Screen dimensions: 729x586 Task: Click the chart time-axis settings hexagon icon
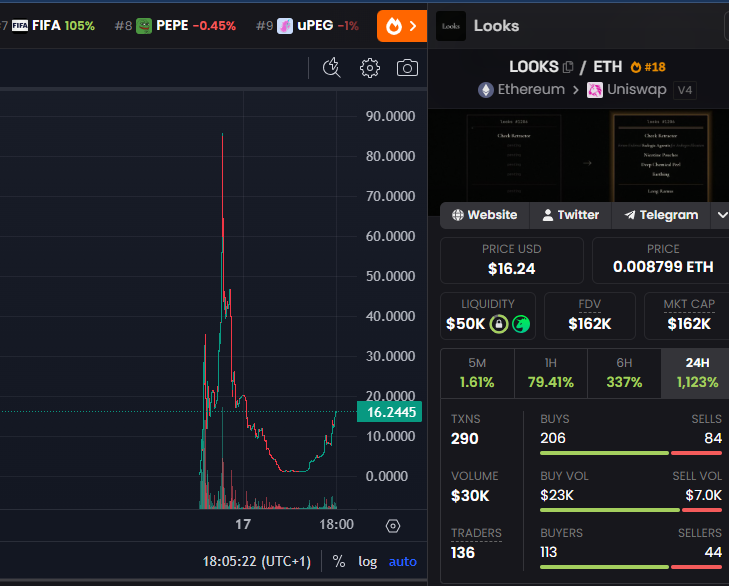393,526
